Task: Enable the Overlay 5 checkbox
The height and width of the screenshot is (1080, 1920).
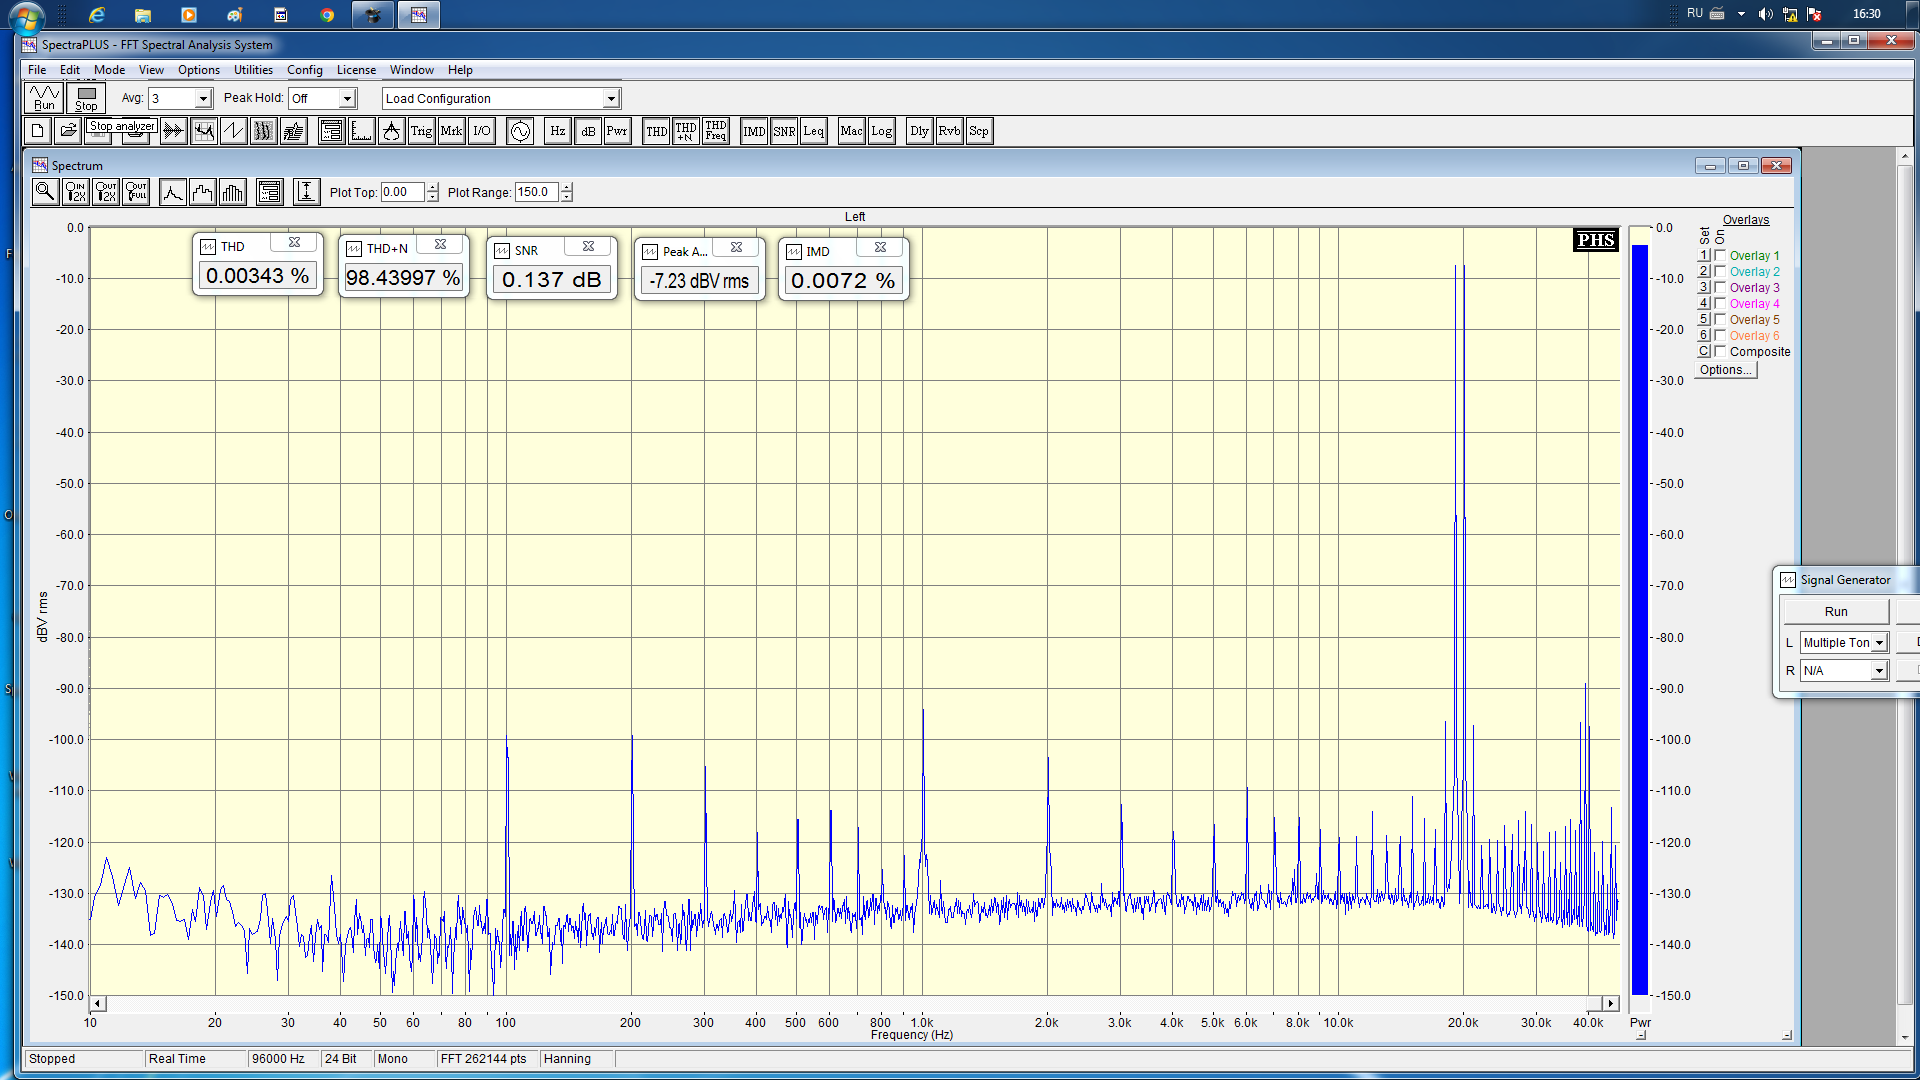Action: 1720,319
